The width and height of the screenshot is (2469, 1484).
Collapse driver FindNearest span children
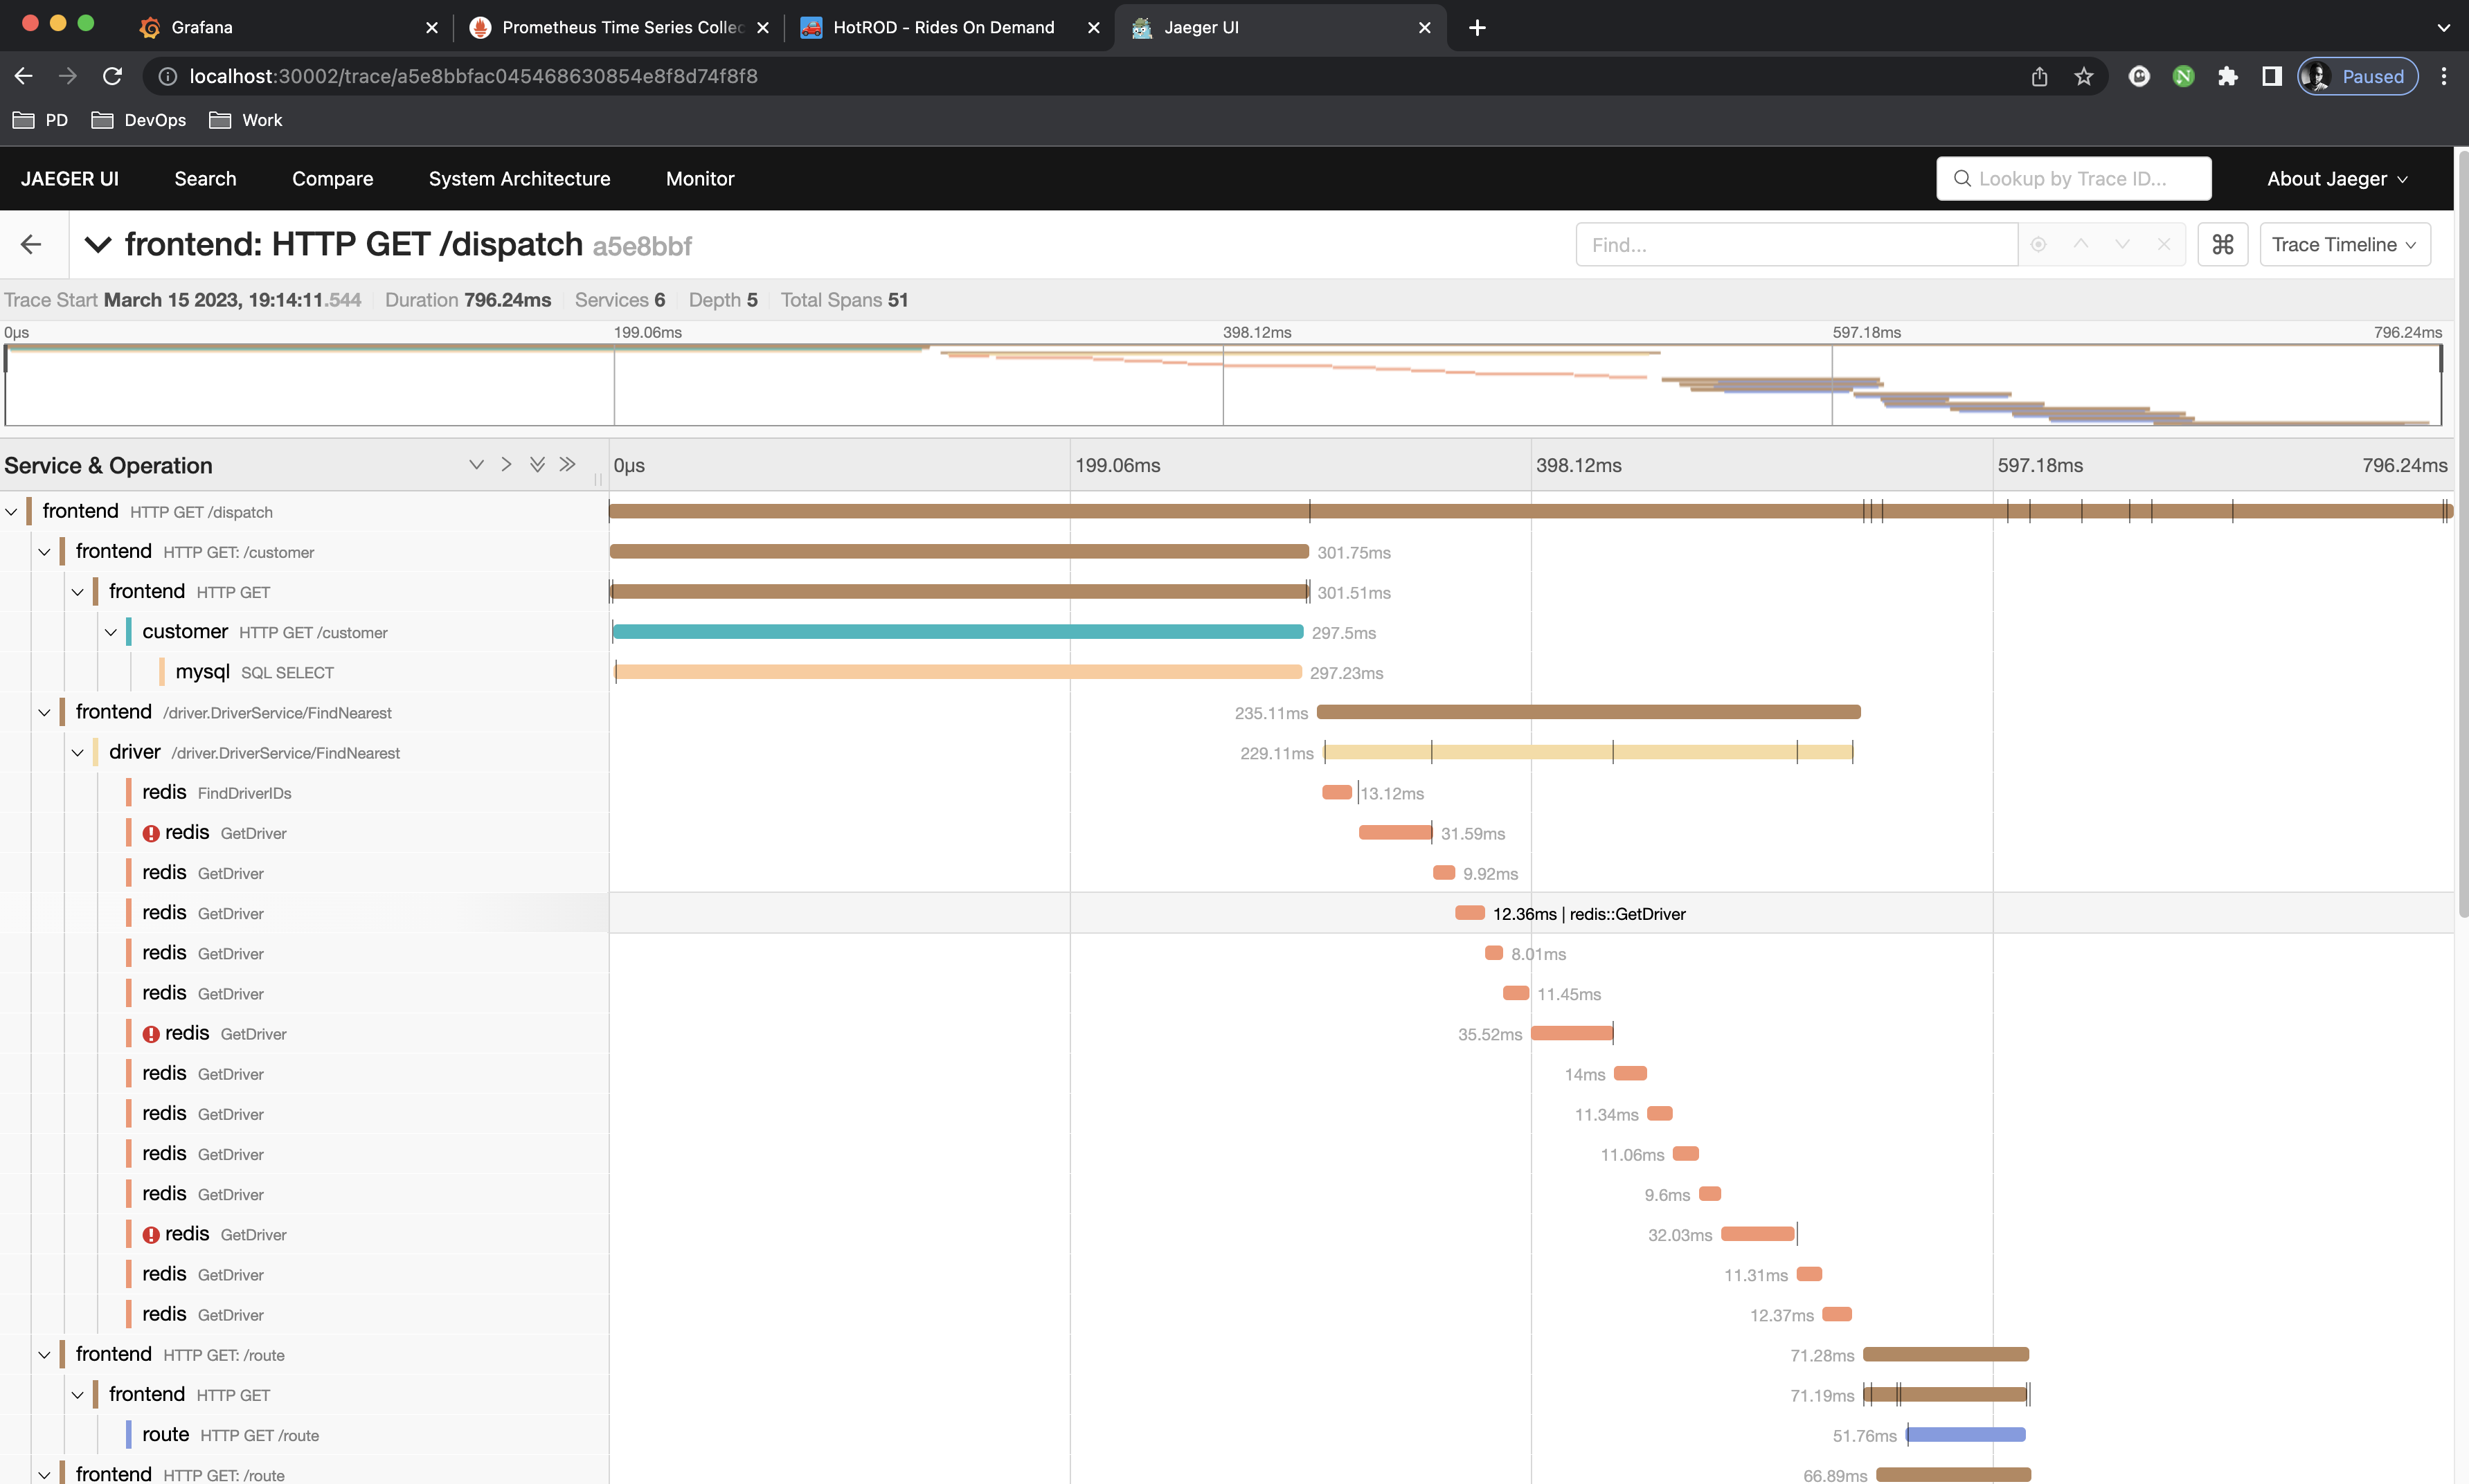78,753
